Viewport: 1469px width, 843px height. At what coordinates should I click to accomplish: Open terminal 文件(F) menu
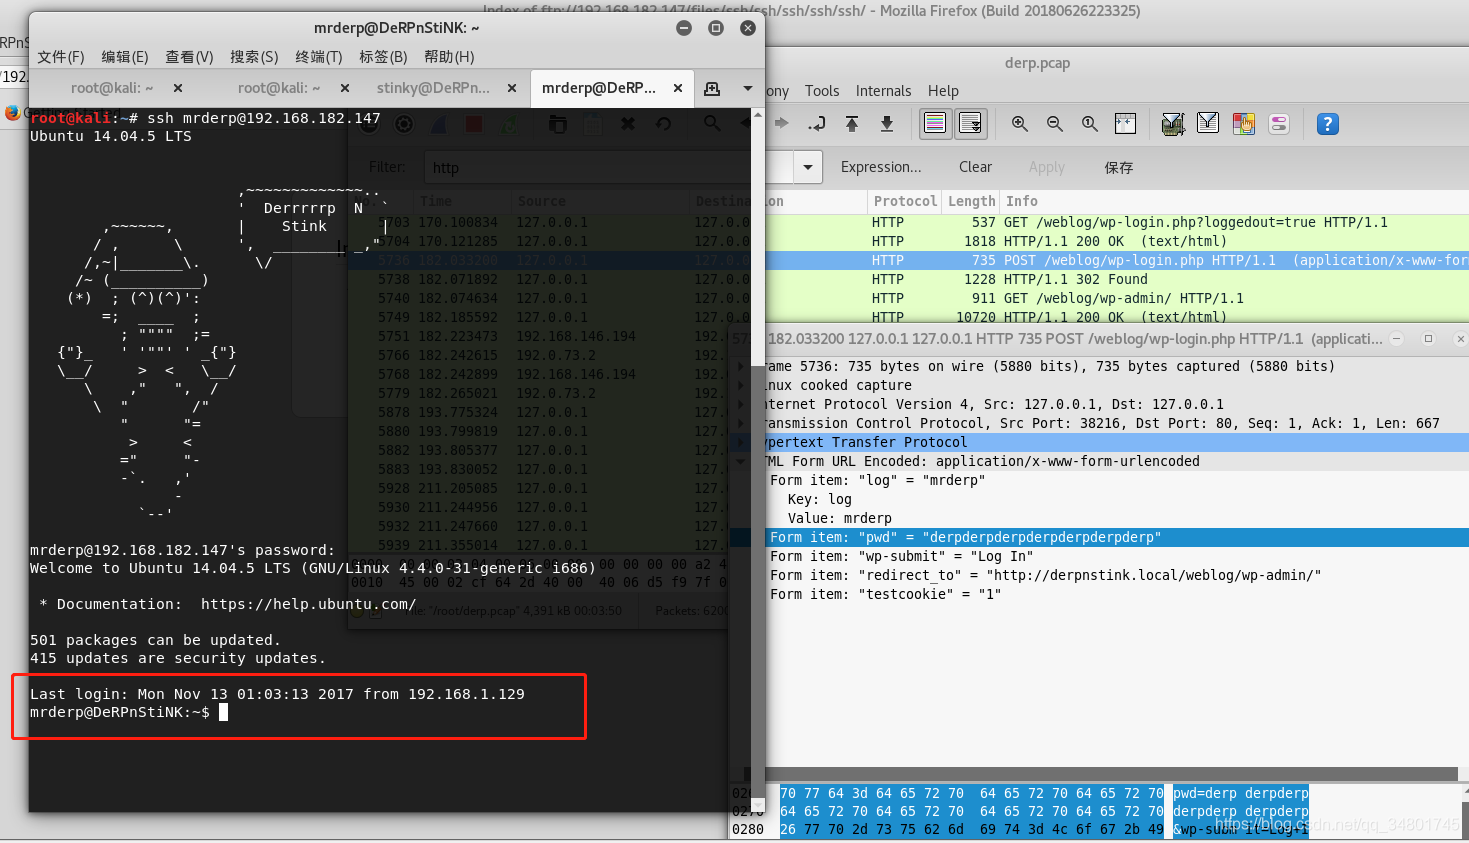(61, 57)
